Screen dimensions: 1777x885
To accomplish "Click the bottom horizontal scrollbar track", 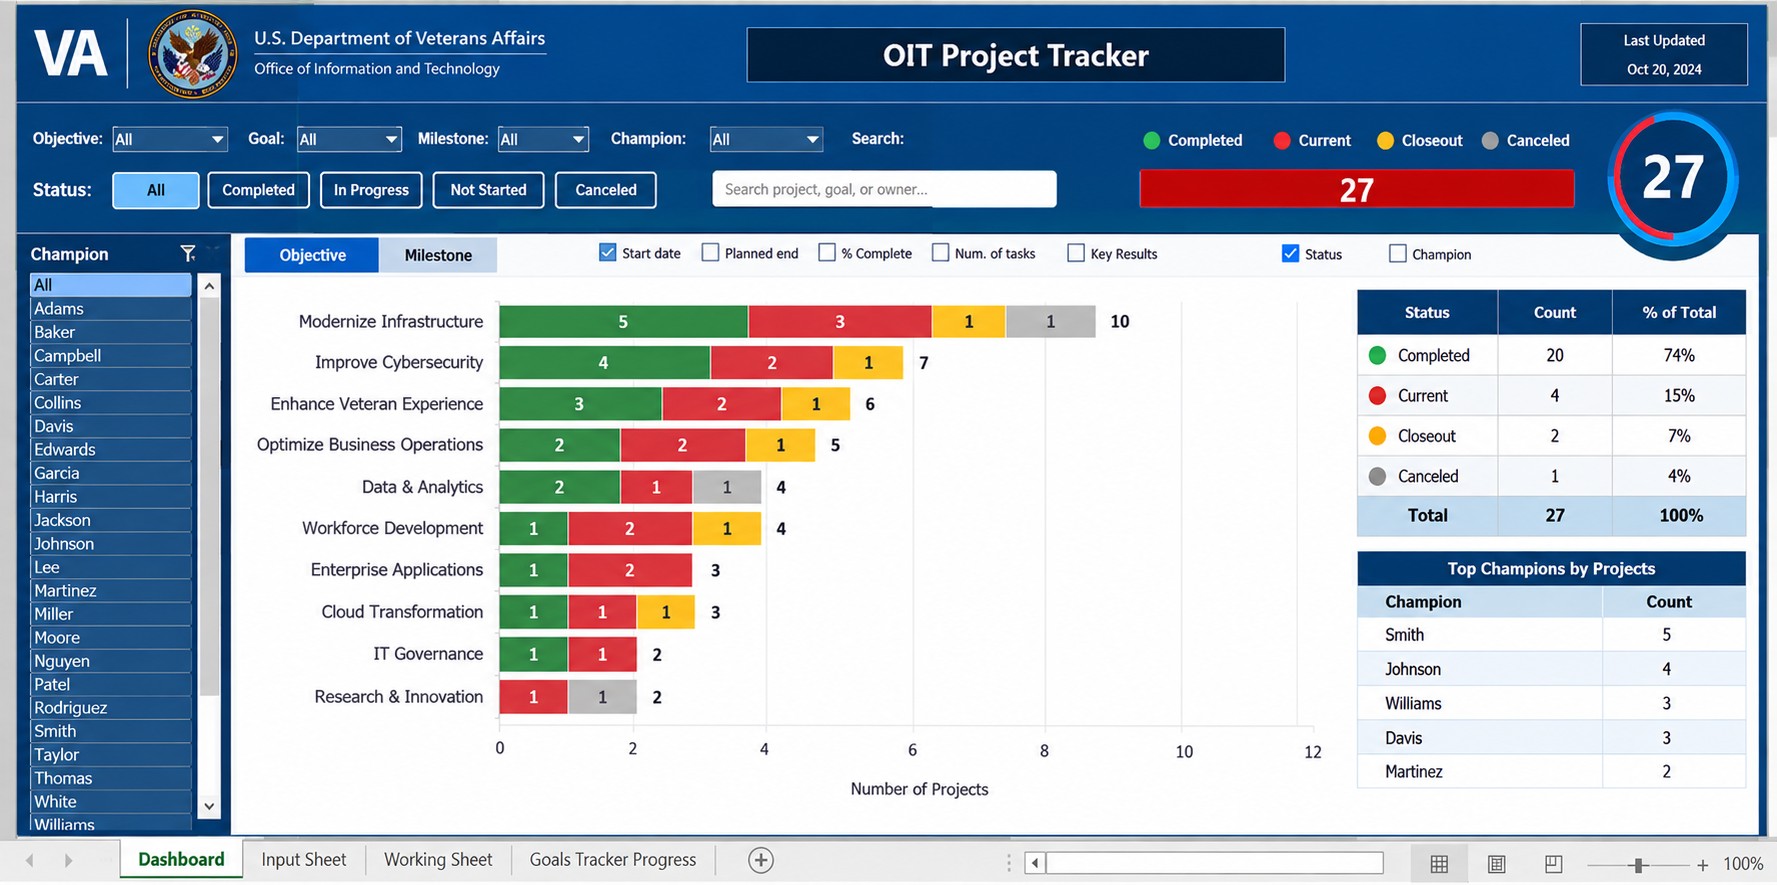I will [x=1214, y=863].
